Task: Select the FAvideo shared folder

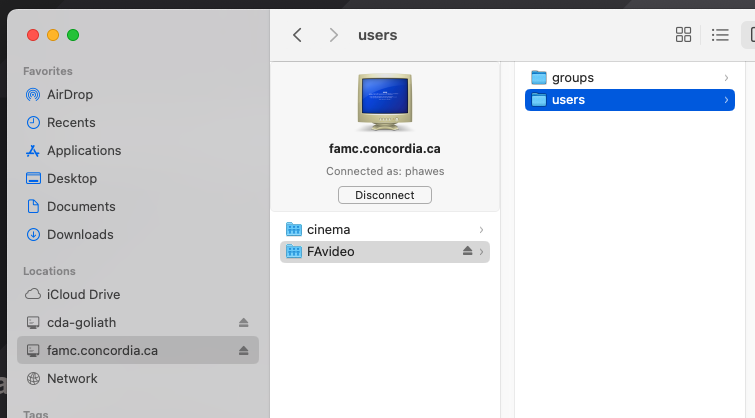Action: pyautogui.click(x=385, y=251)
